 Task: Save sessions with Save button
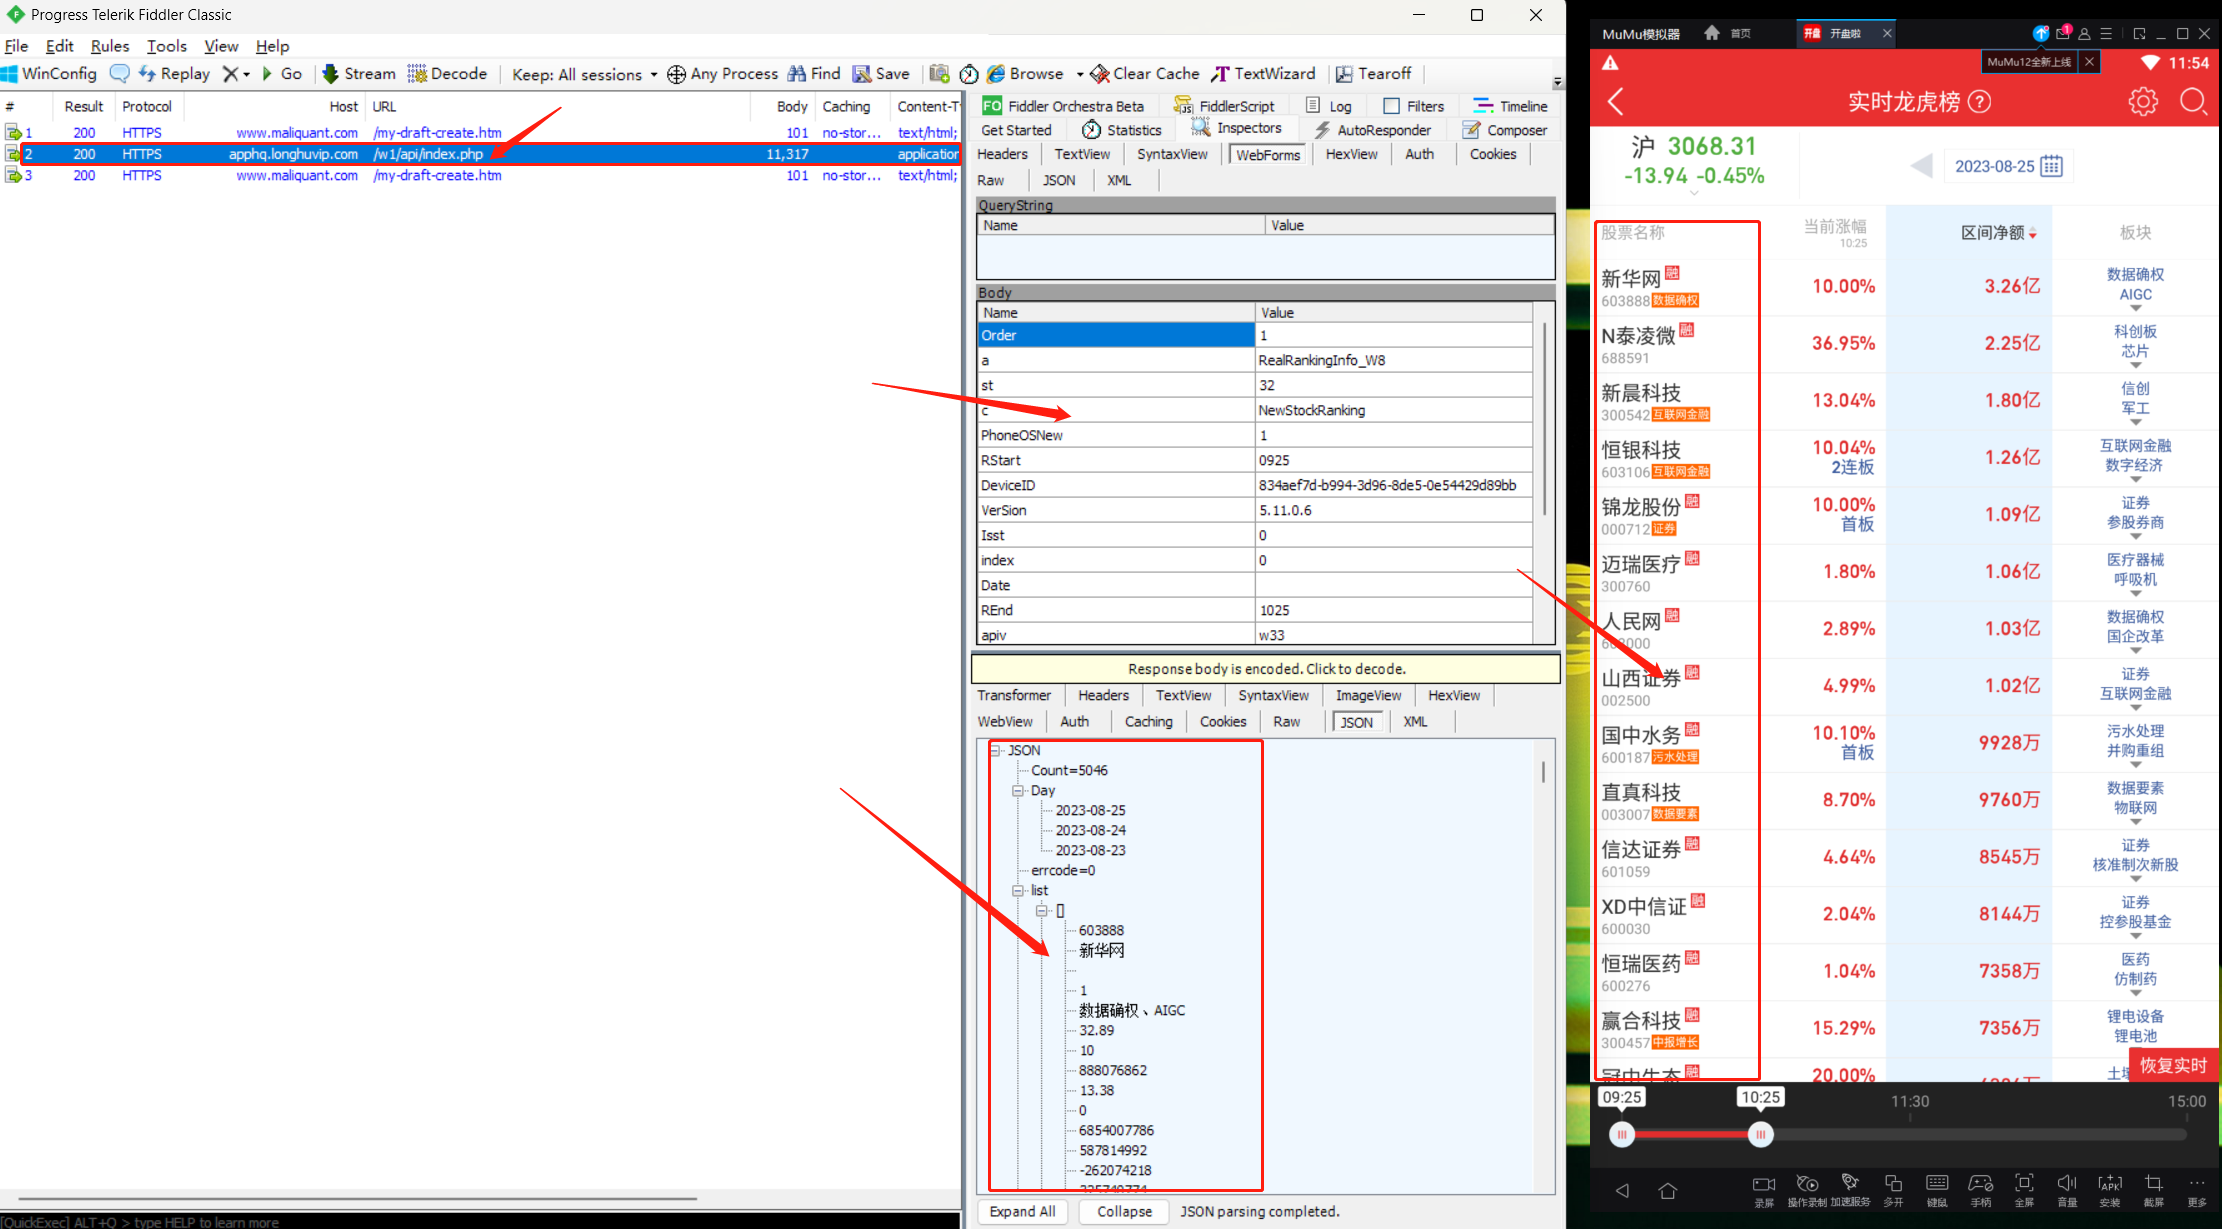click(881, 74)
